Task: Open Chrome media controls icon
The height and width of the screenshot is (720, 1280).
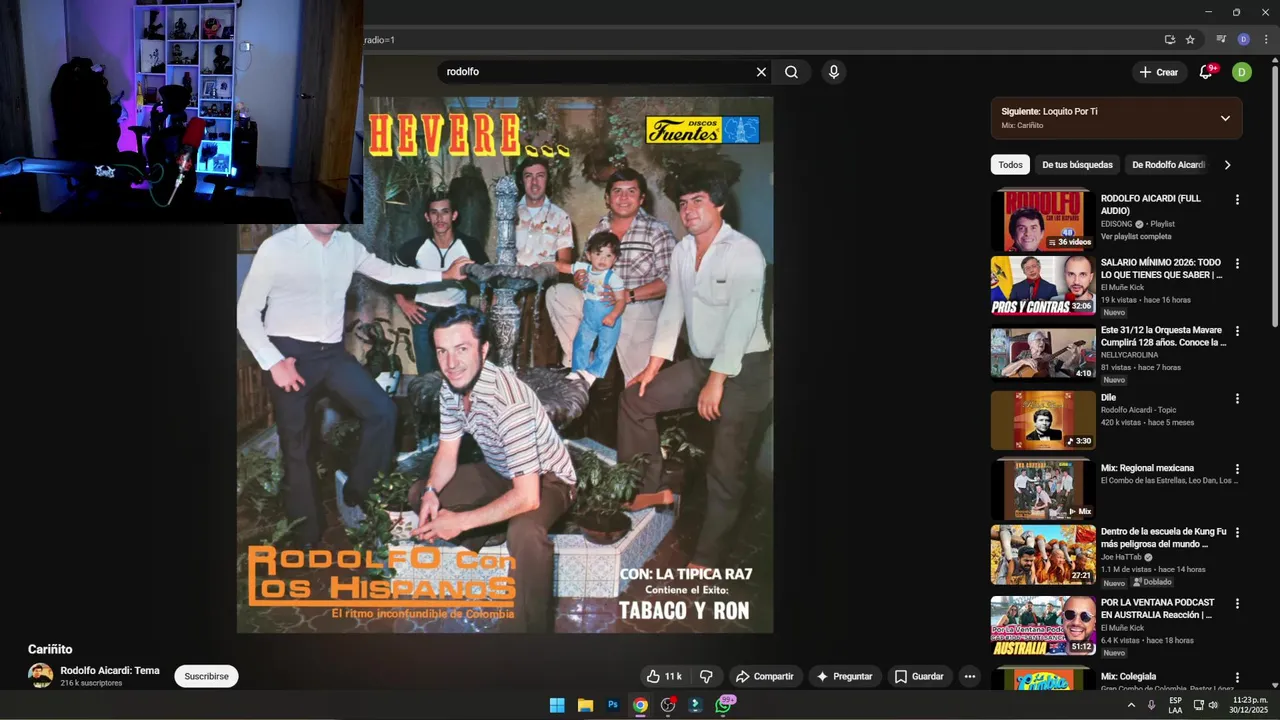Action: pyautogui.click(x=1221, y=40)
